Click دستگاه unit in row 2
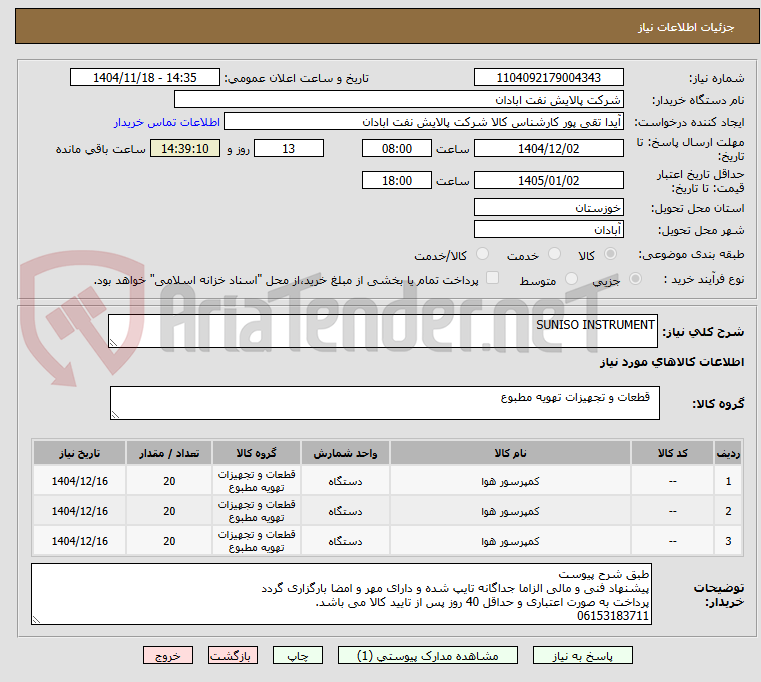Image resolution: width=761 pixels, height=682 pixels. click(x=345, y=511)
